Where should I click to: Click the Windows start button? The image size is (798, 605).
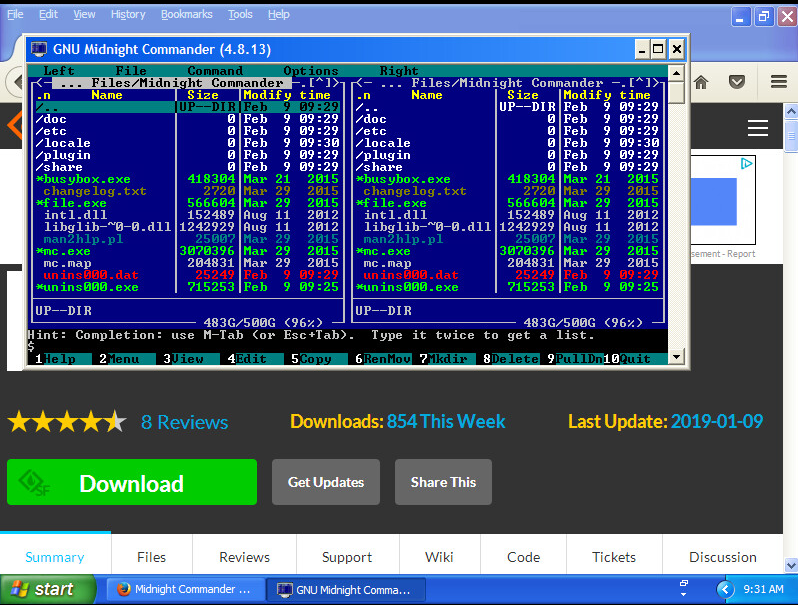(x=46, y=589)
